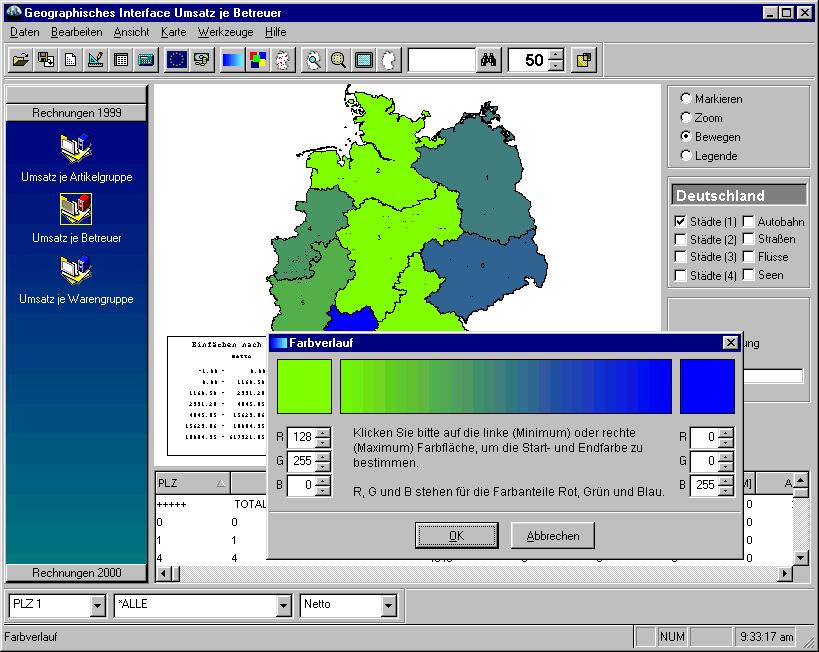Enable the Autobahn checkbox

pyautogui.click(x=749, y=221)
